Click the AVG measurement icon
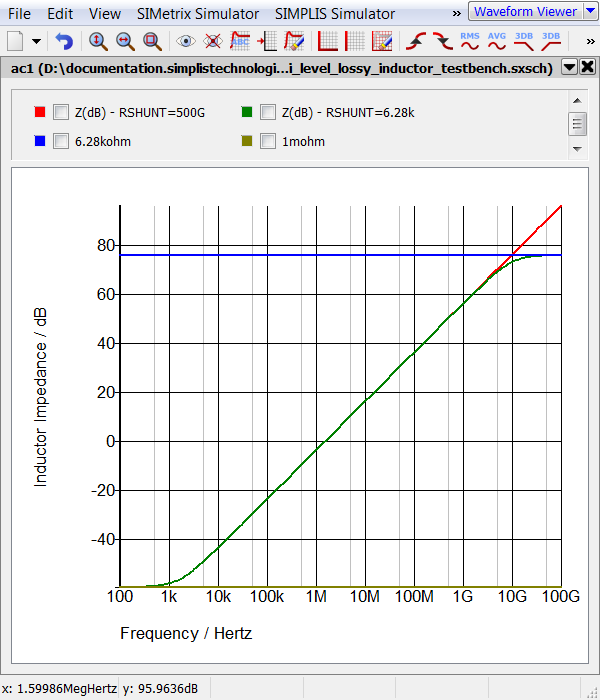The image size is (600, 700). pos(497,41)
